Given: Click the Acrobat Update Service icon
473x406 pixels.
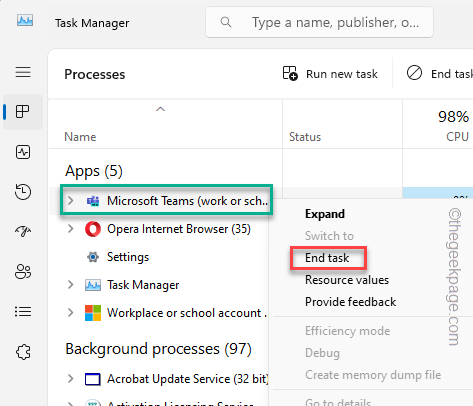Looking at the screenshot, I should [93, 379].
